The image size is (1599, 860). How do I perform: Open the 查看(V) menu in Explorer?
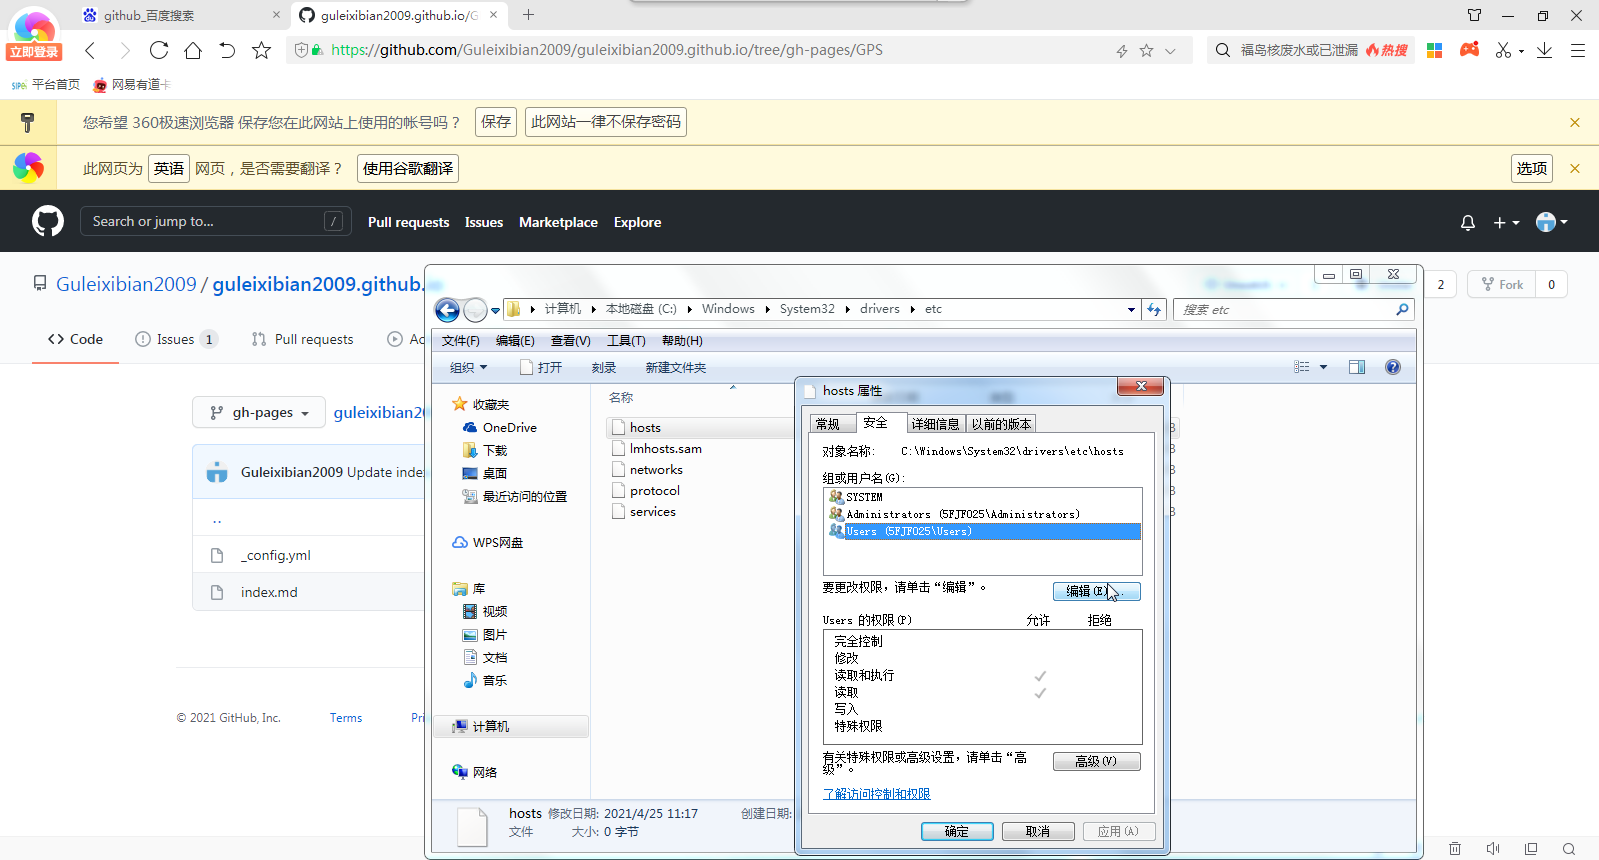(570, 341)
